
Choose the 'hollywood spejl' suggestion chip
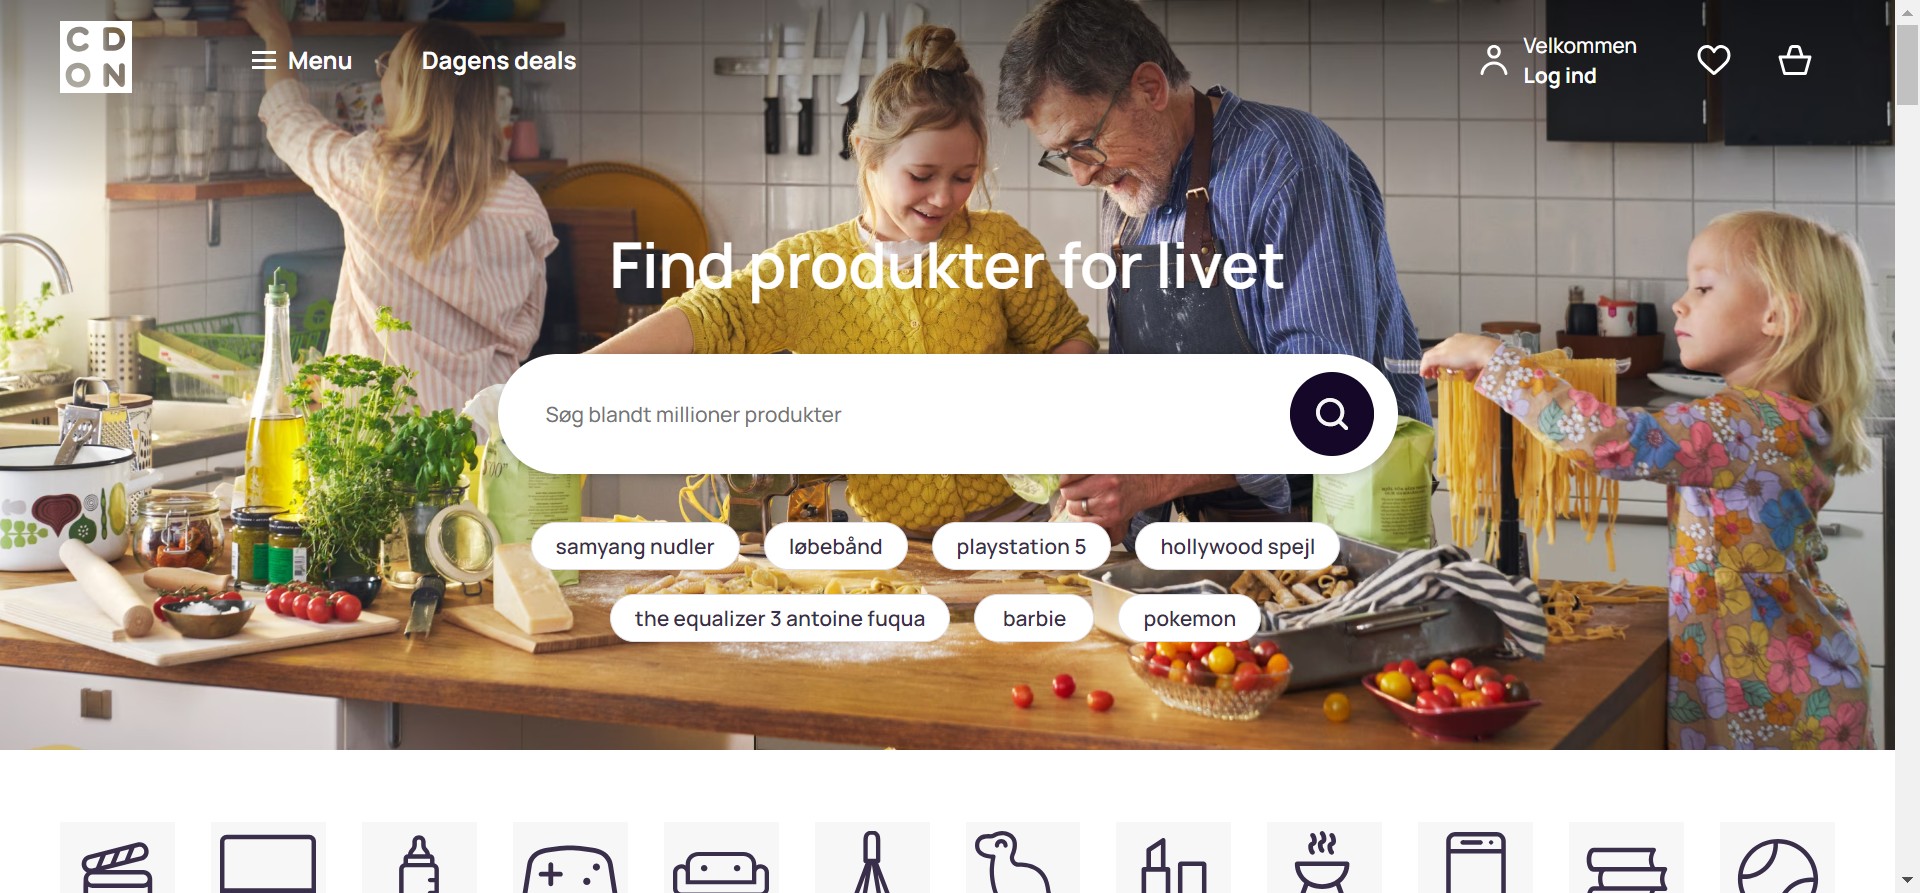tap(1237, 547)
